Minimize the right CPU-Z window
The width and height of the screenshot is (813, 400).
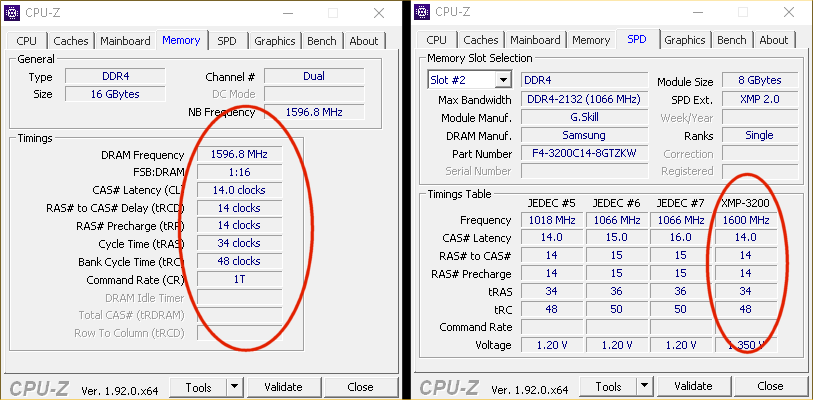(698, 12)
